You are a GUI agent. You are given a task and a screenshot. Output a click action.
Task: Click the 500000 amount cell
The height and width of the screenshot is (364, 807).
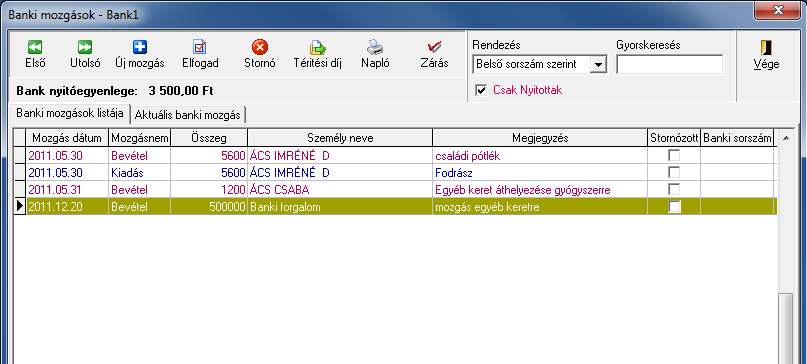(209, 206)
